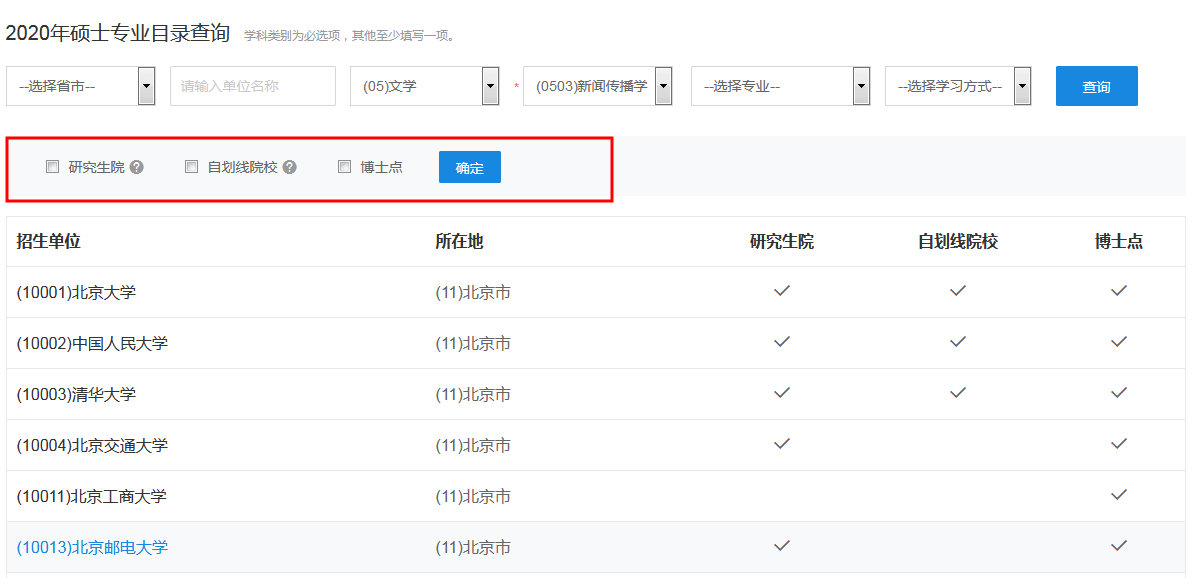Open the 选择省市 dropdown

point(81,86)
